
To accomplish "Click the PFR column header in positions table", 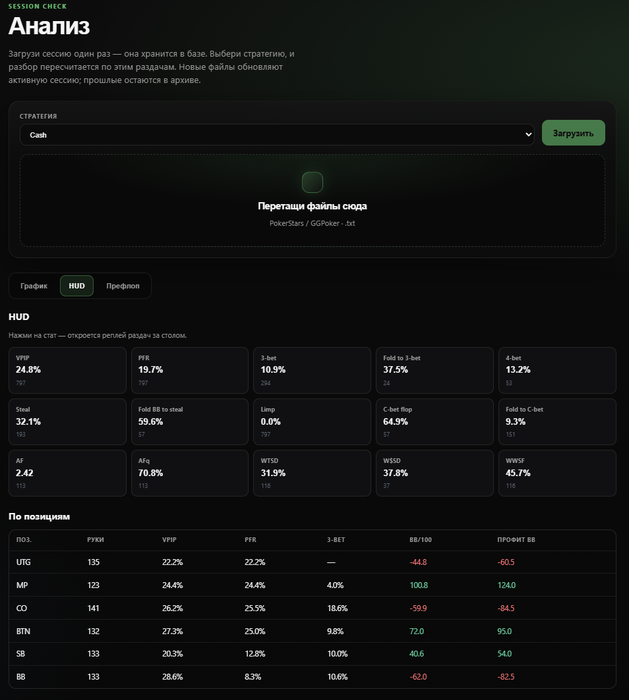I will point(250,540).
